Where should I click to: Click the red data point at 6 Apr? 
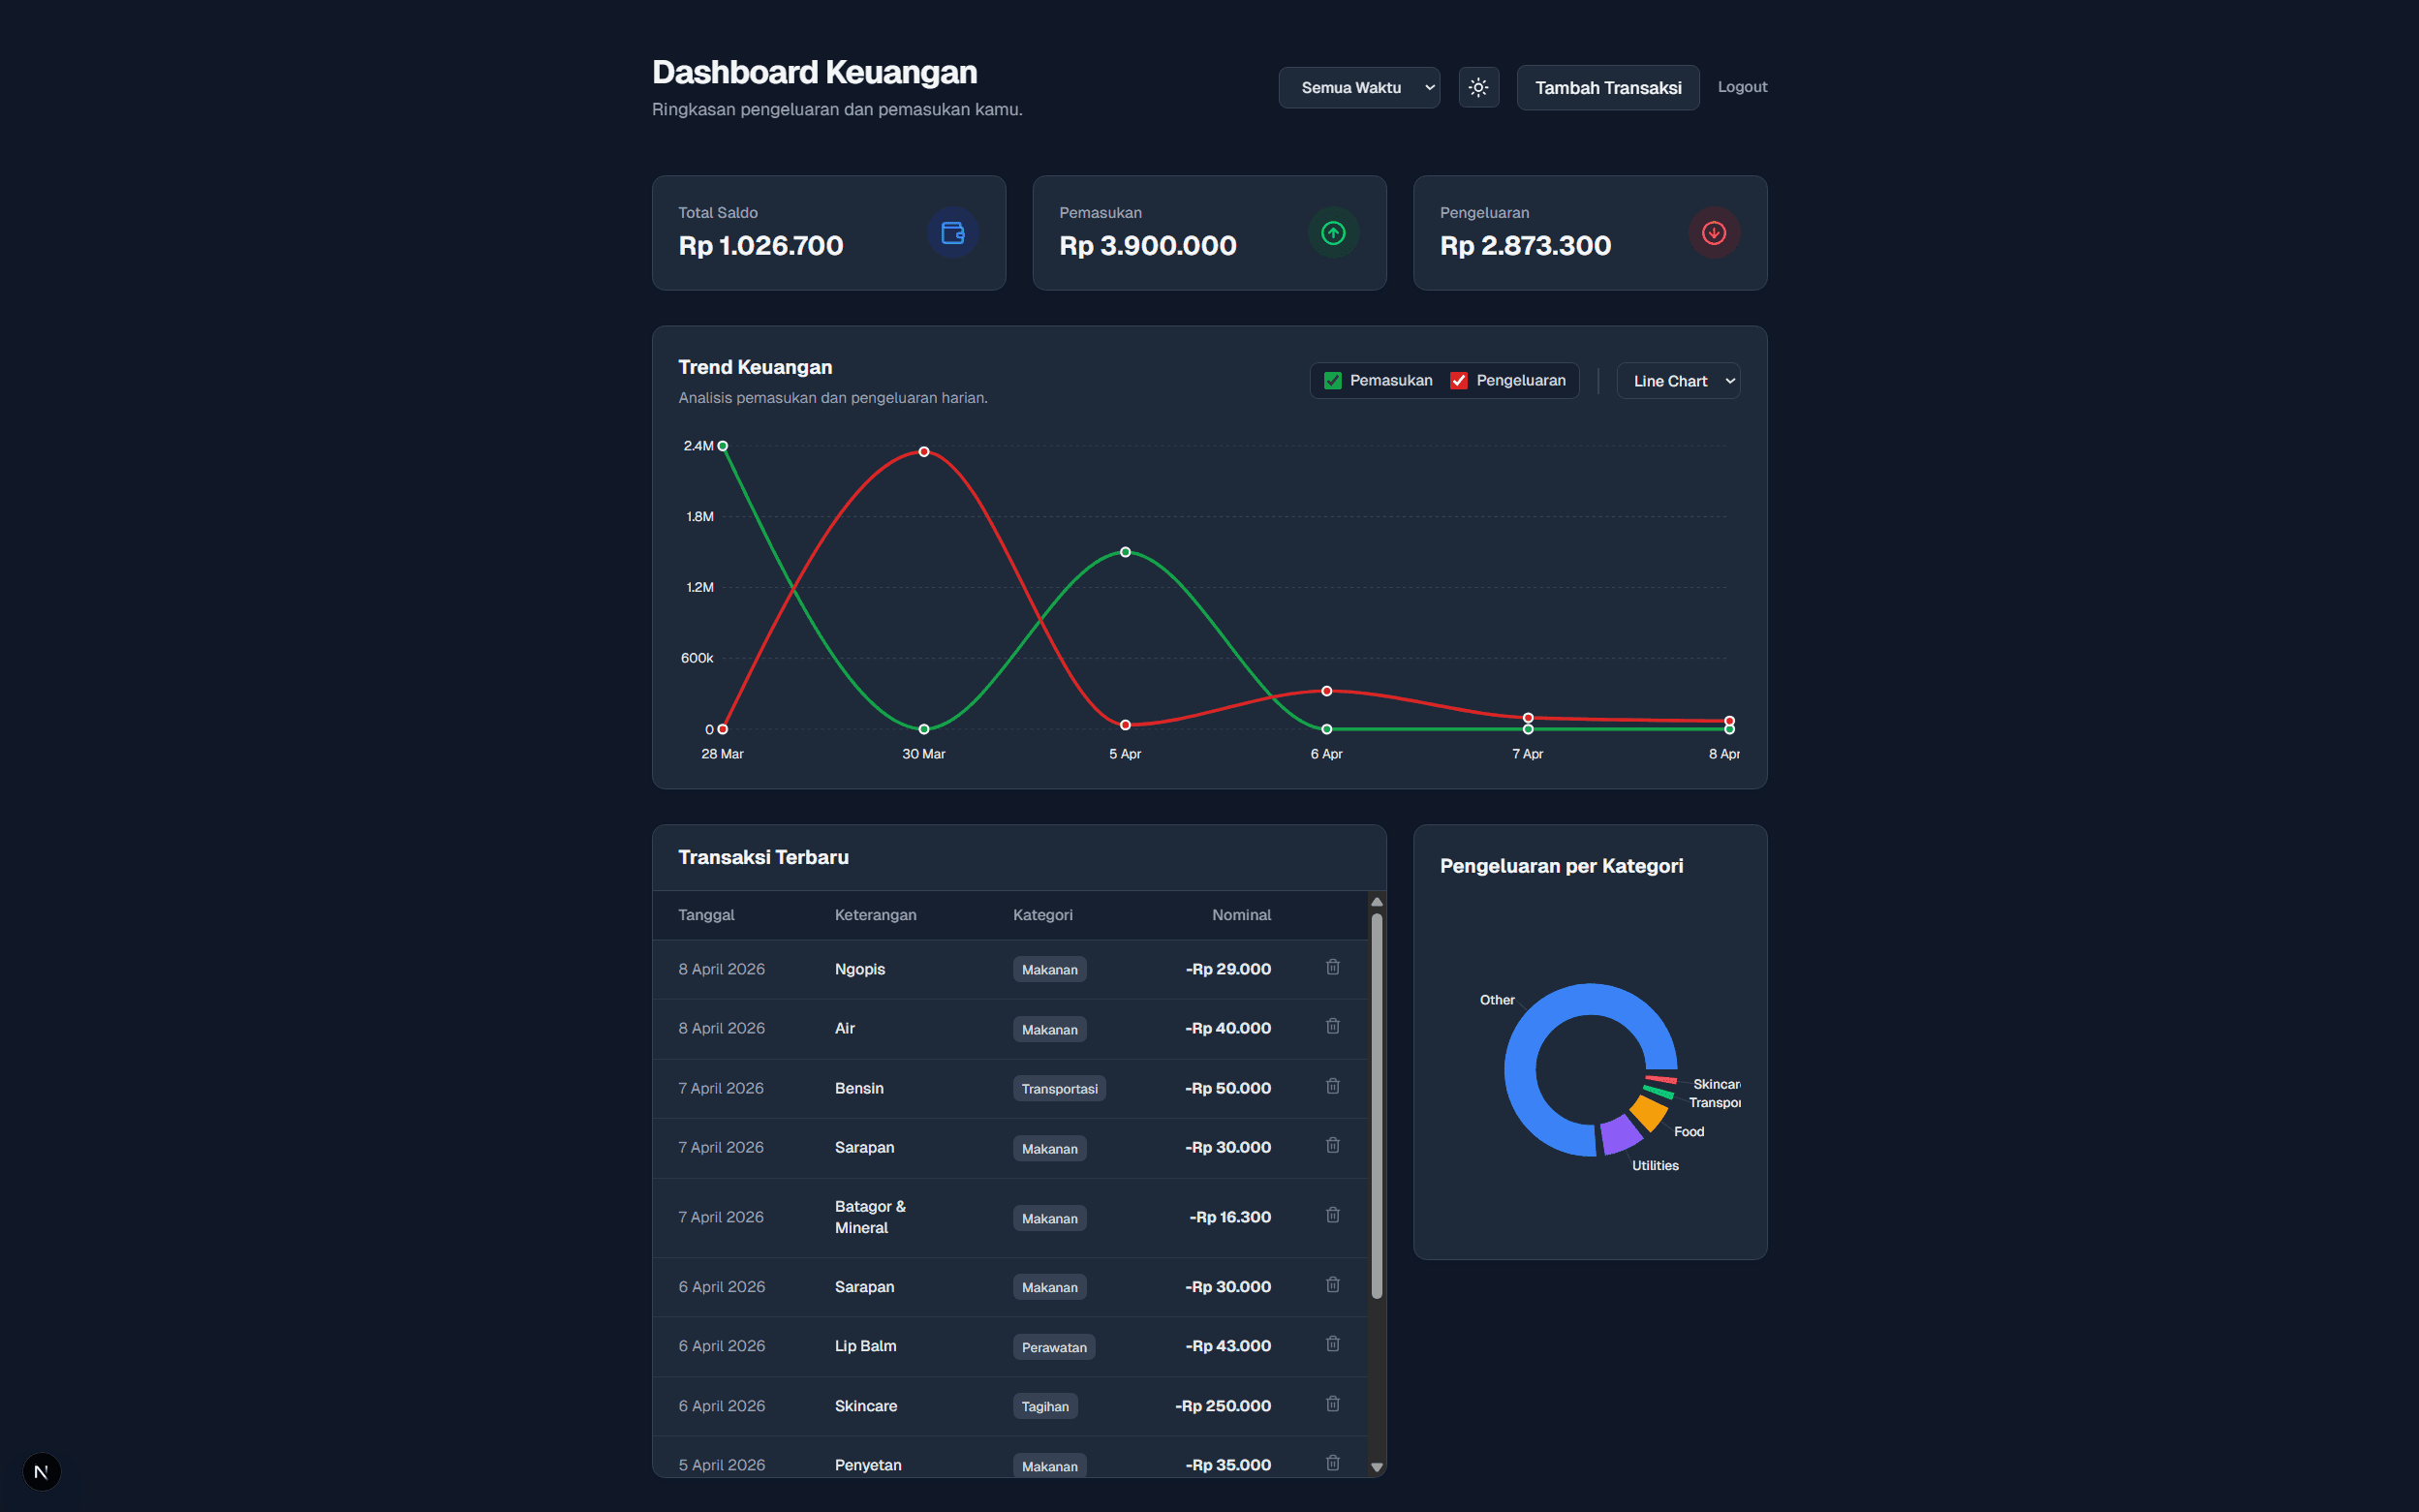[x=1327, y=691]
